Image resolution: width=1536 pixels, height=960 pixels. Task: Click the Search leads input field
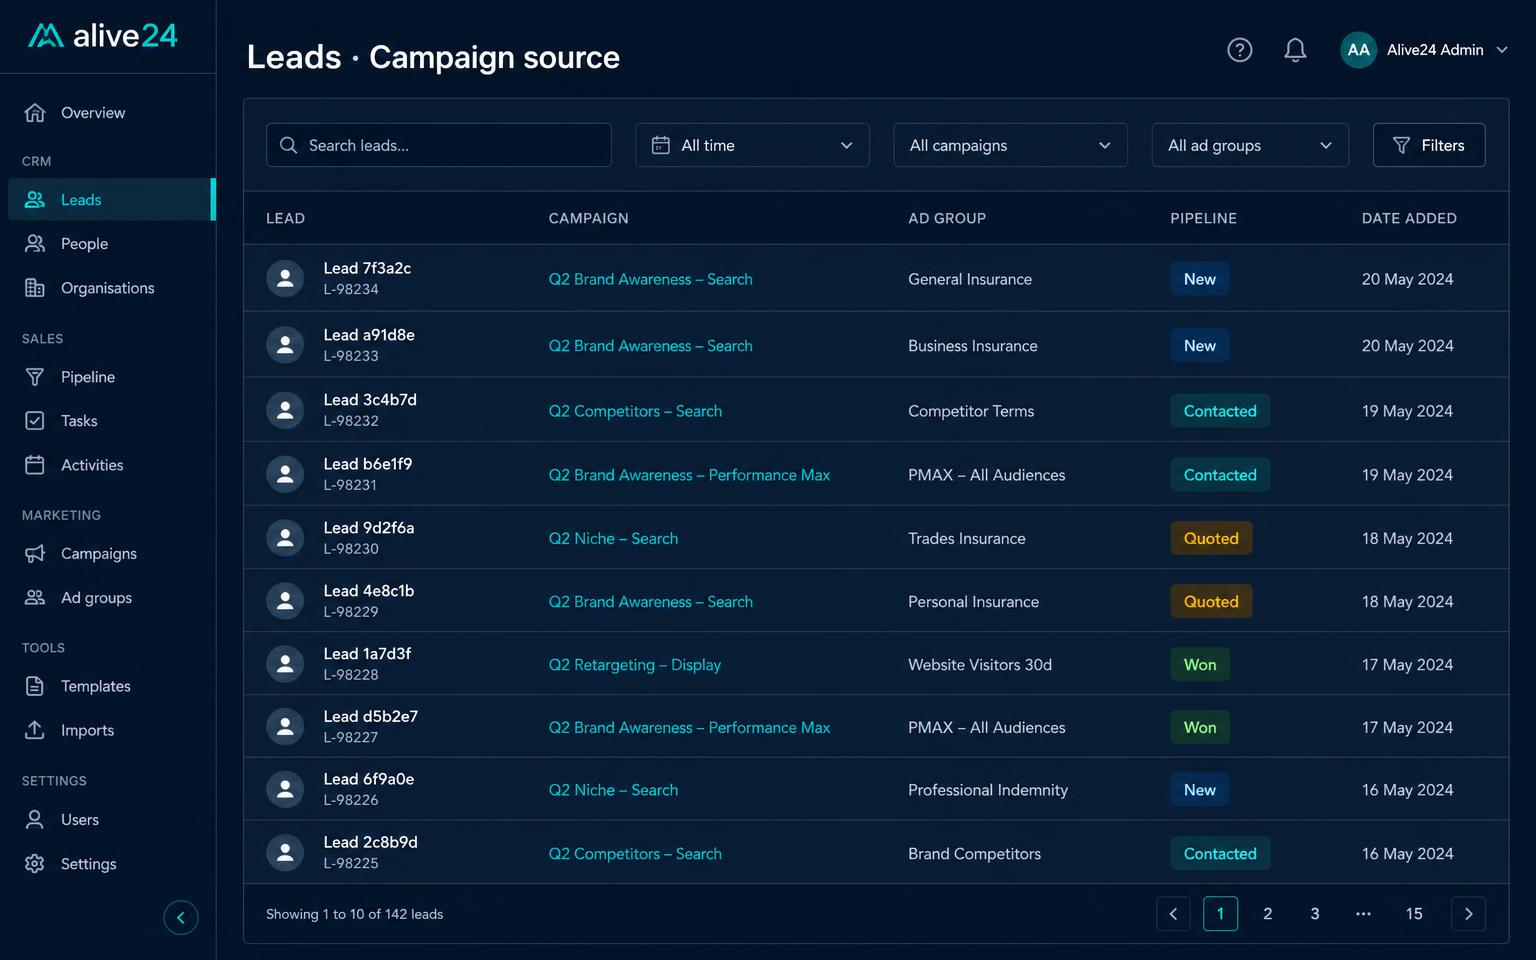click(439, 145)
